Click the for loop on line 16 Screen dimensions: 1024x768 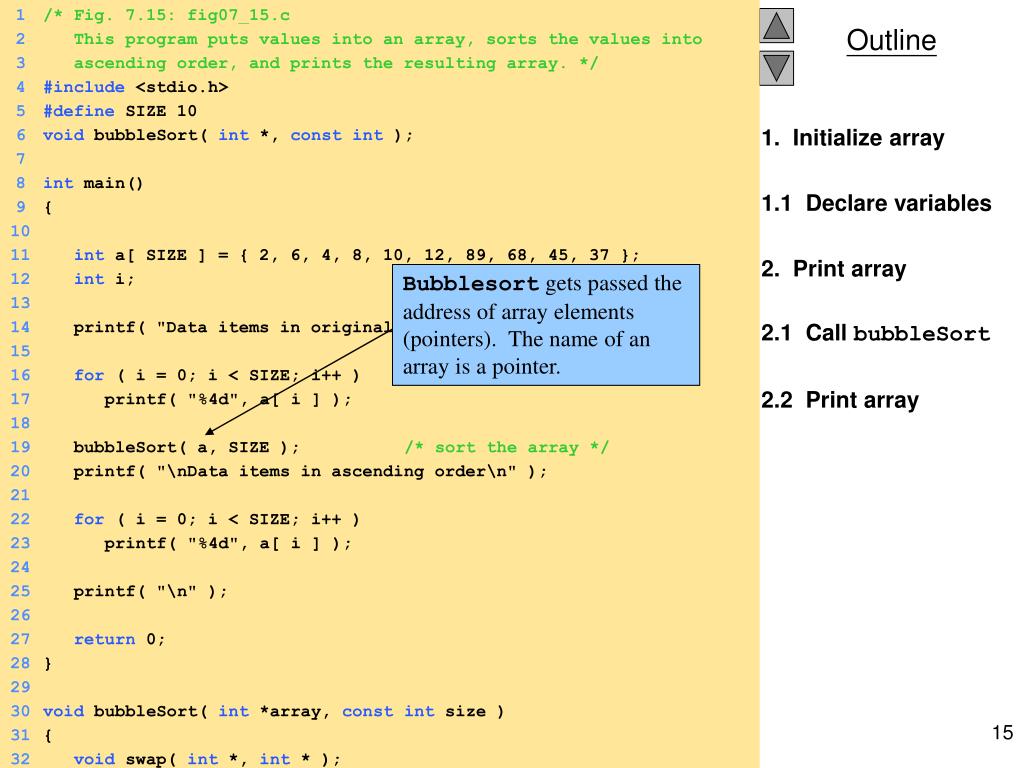217,376
